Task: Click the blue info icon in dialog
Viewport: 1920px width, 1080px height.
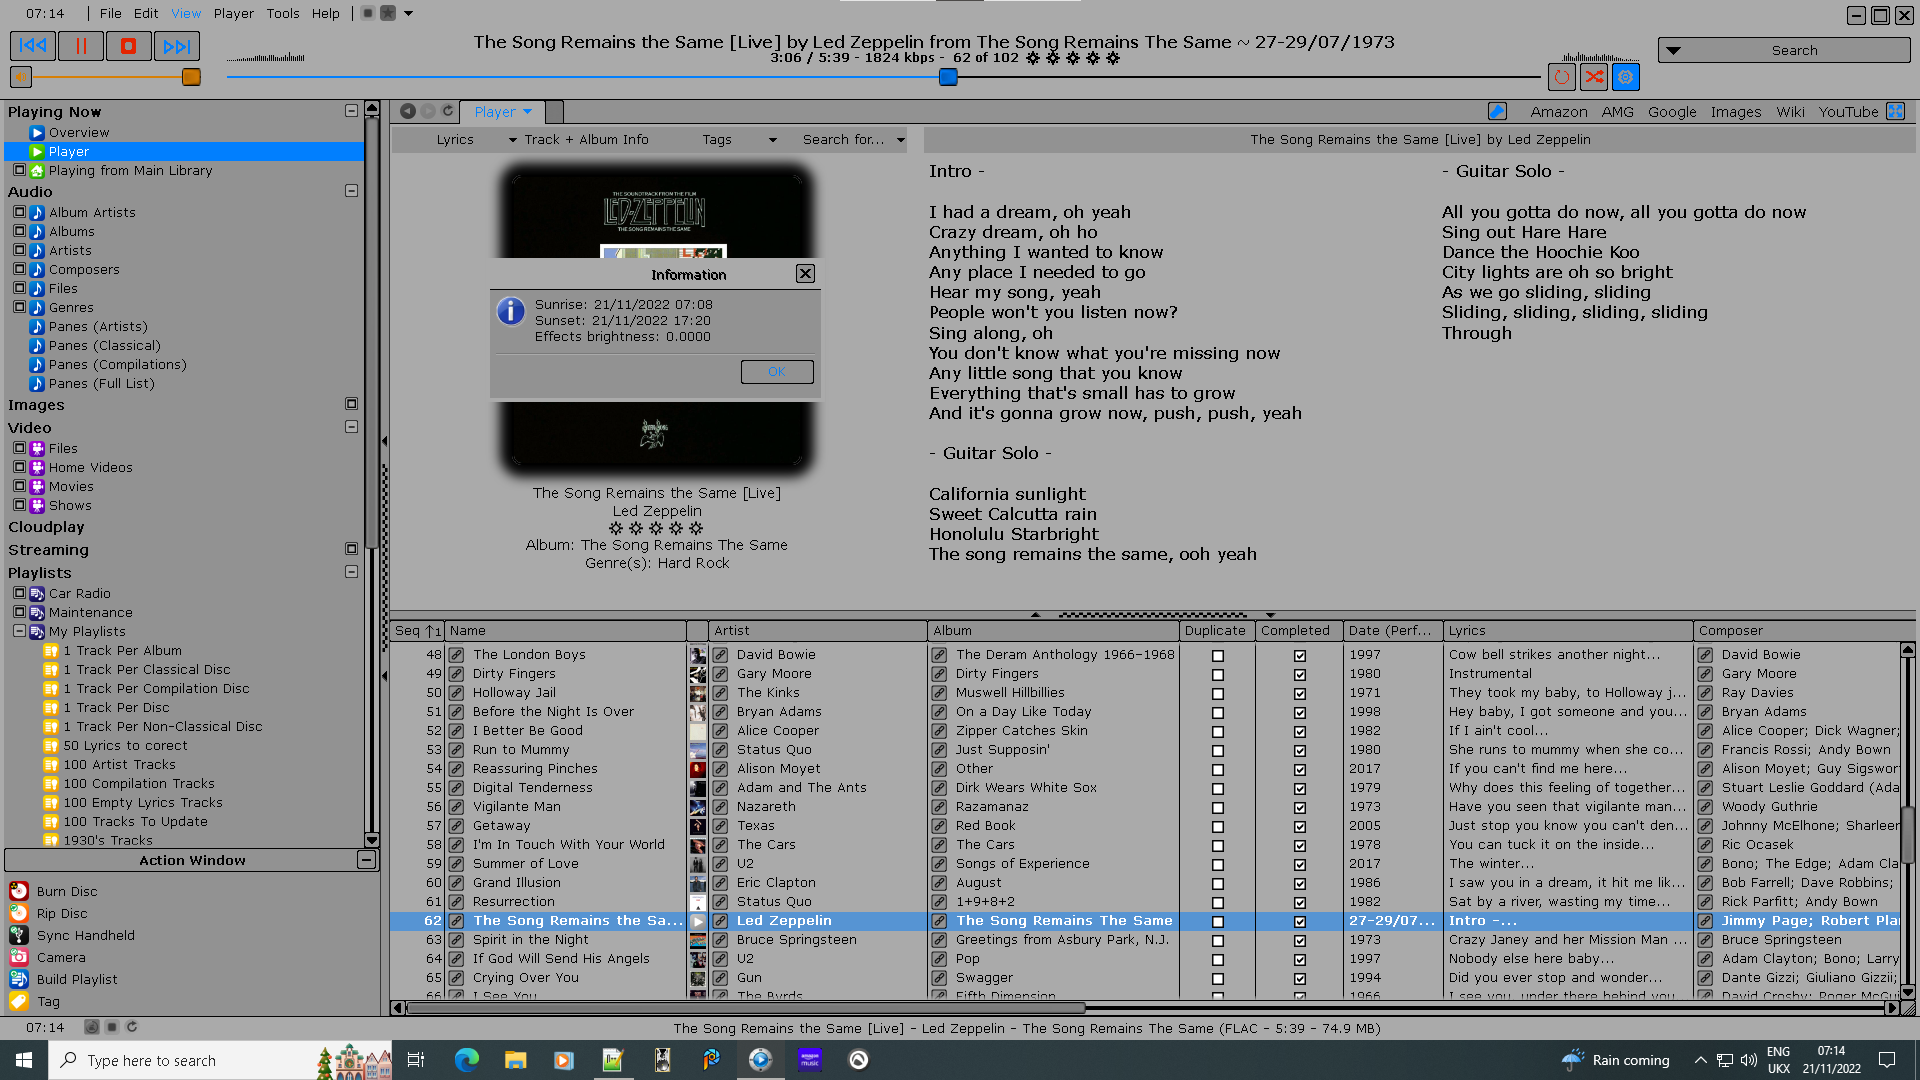Action: 511,311
